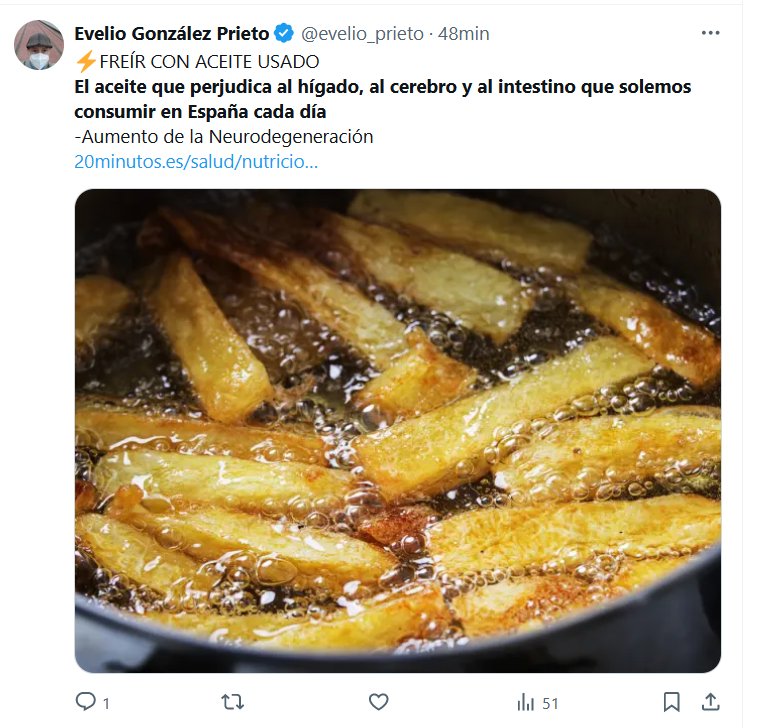Click the bold headline about el aceite

tap(383, 99)
